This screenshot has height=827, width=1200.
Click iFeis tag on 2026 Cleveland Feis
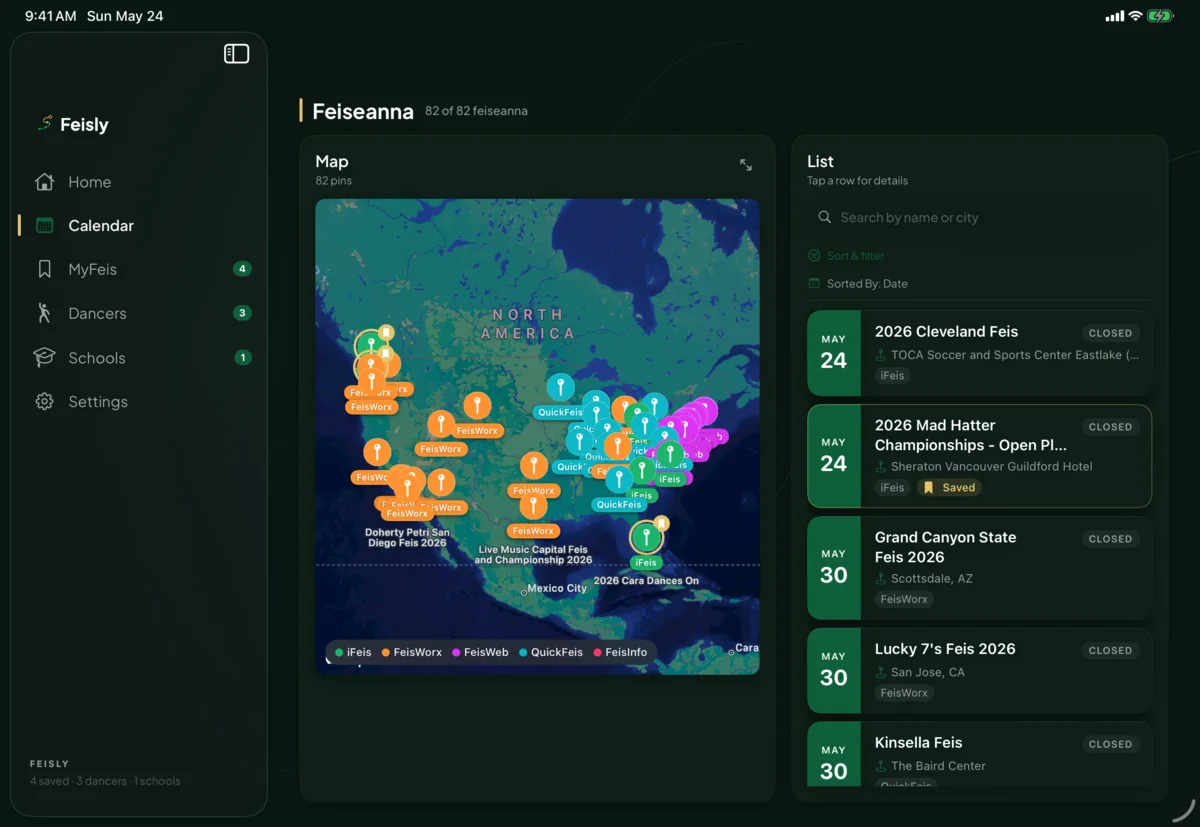[x=892, y=376]
